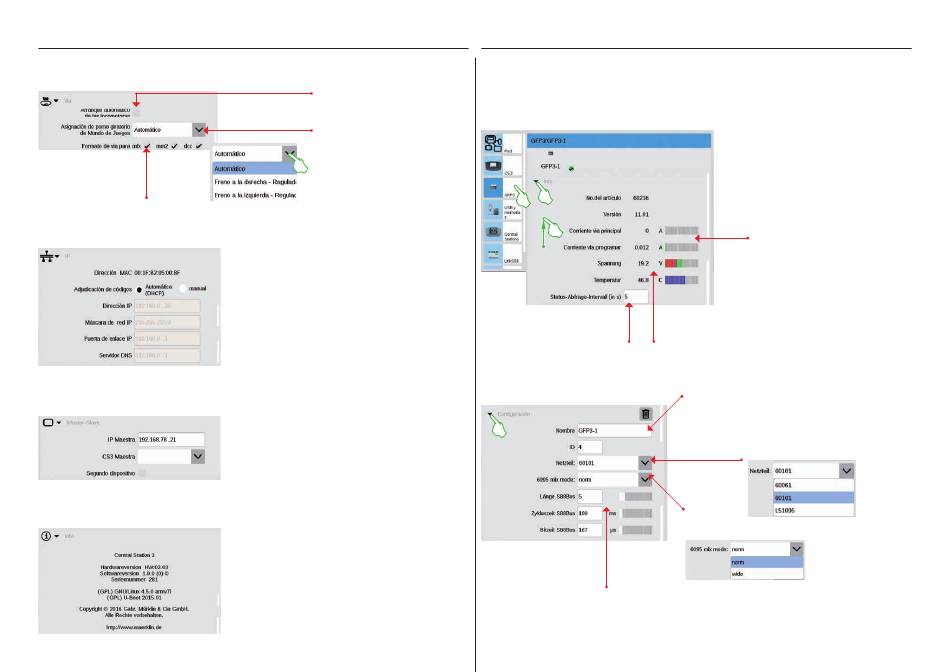Open the Netzteil dropdown in Configuración panel
The width and height of the screenshot is (950, 672).
click(645, 463)
